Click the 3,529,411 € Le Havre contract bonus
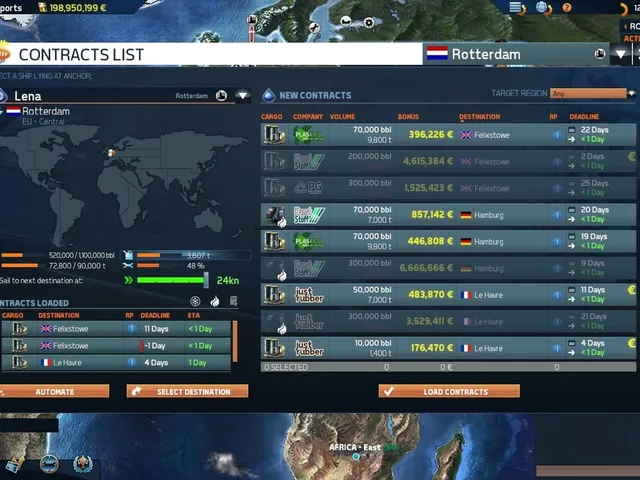This screenshot has width=640, height=480. coord(429,321)
